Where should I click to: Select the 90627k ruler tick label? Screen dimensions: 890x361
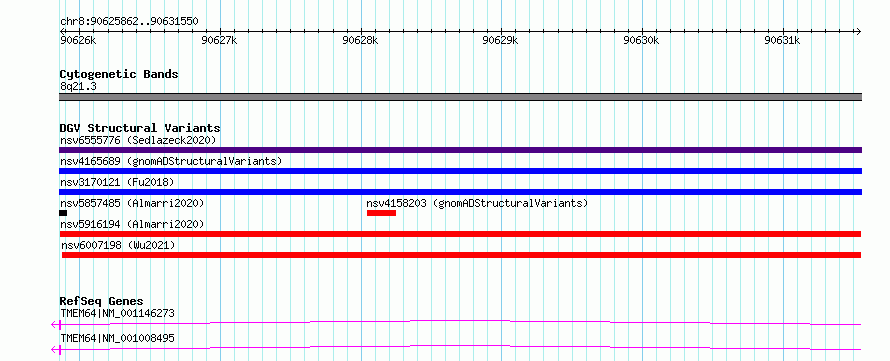click(219, 40)
